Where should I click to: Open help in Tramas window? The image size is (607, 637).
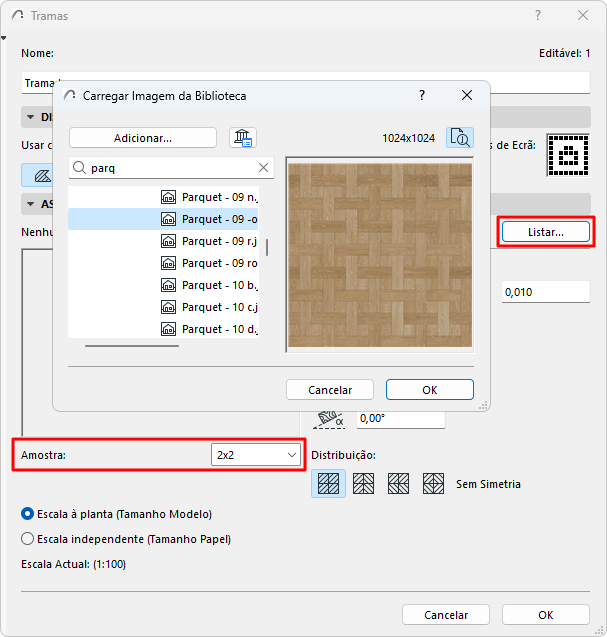(x=538, y=15)
